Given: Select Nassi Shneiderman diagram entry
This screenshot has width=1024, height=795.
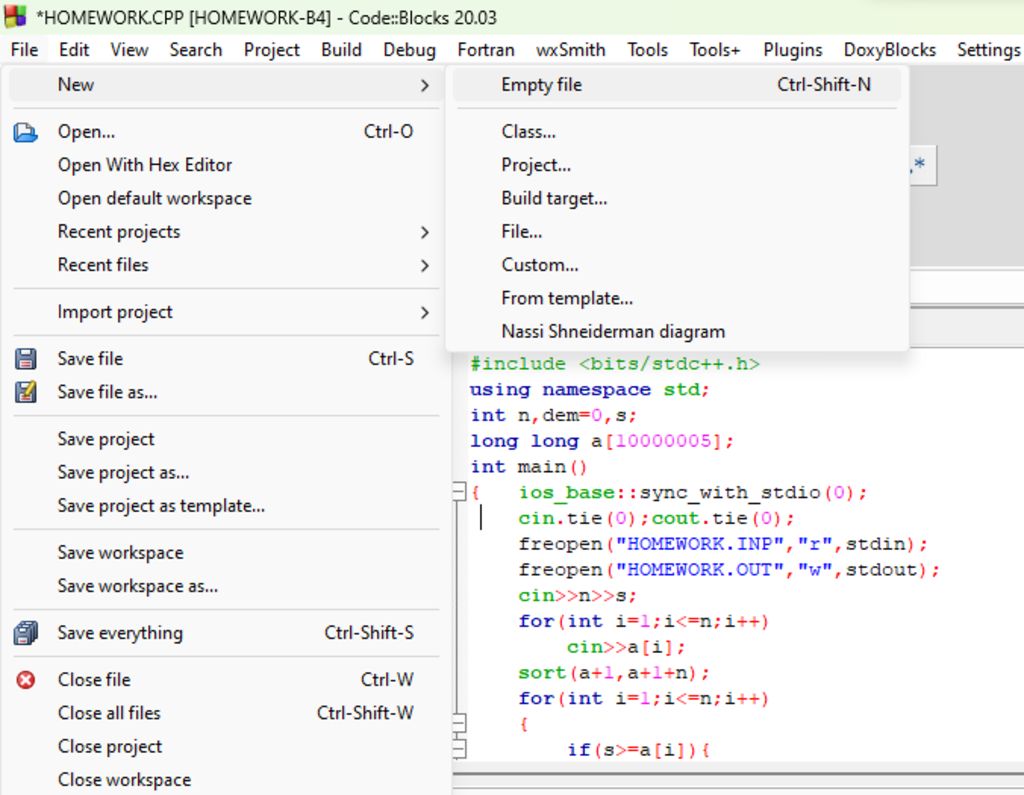Looking at the screenshot, I should click(x=613, y=331).
